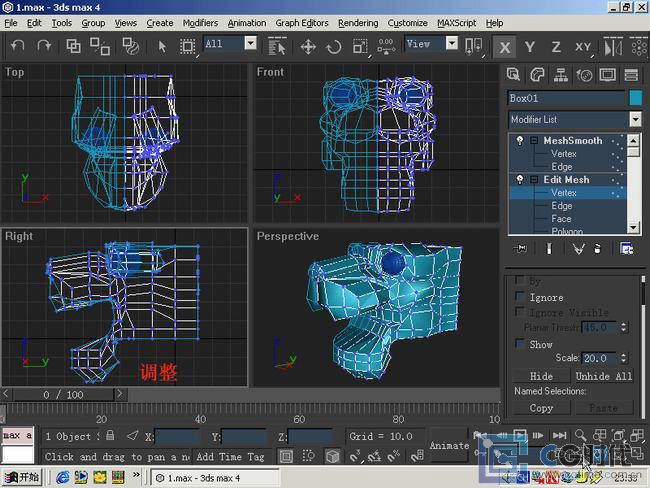Switch to the Create command panel
Viewport: 650px width, 488px height.
pyautogui.click(x=514, y=75)
